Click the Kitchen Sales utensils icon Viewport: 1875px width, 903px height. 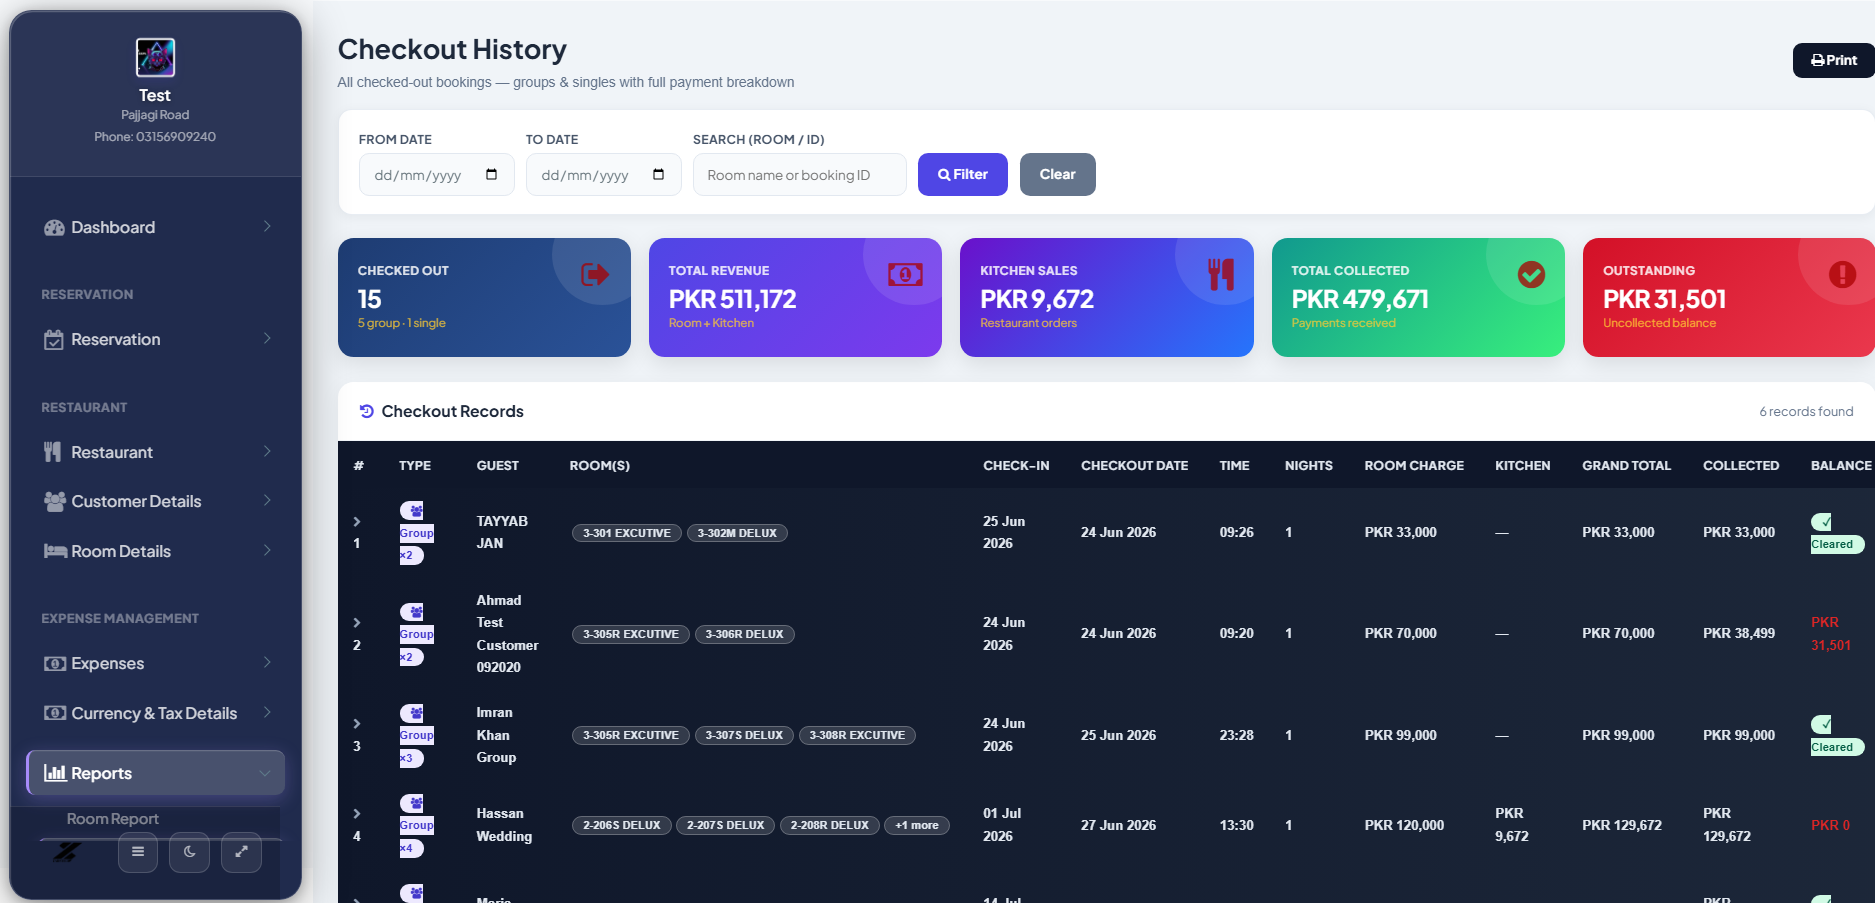coord(1221,274)
